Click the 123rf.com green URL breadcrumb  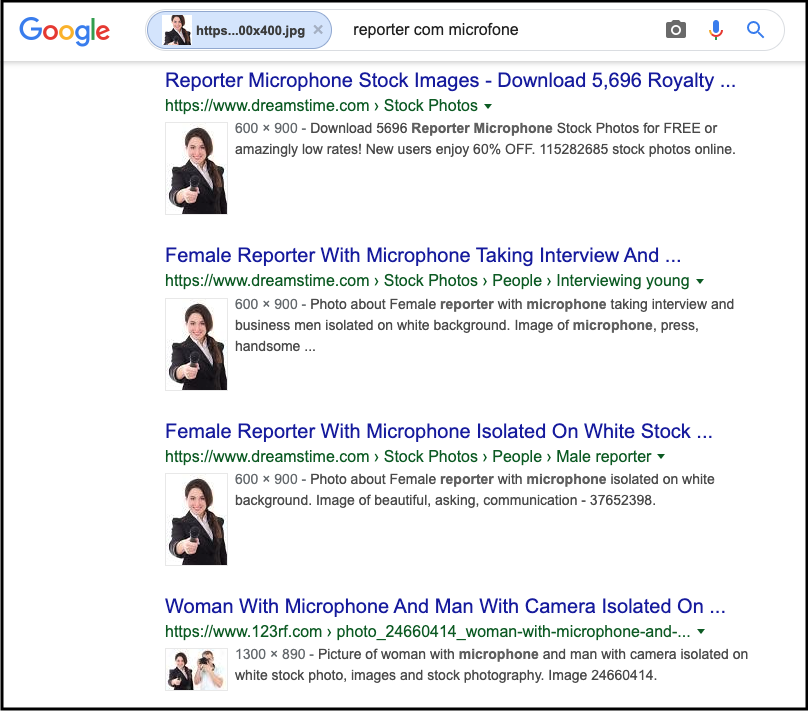click(243, 632)
